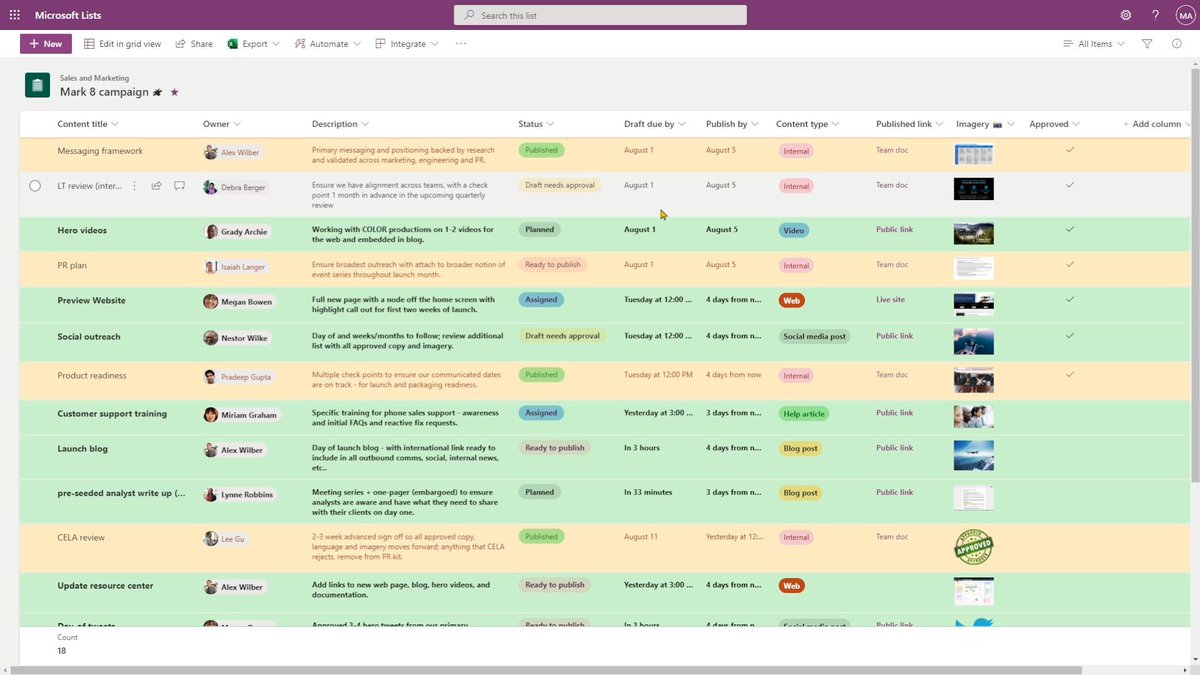Open the Published link column header
The height and width of the screenshot is (675, 1200).
click(909, 124)
